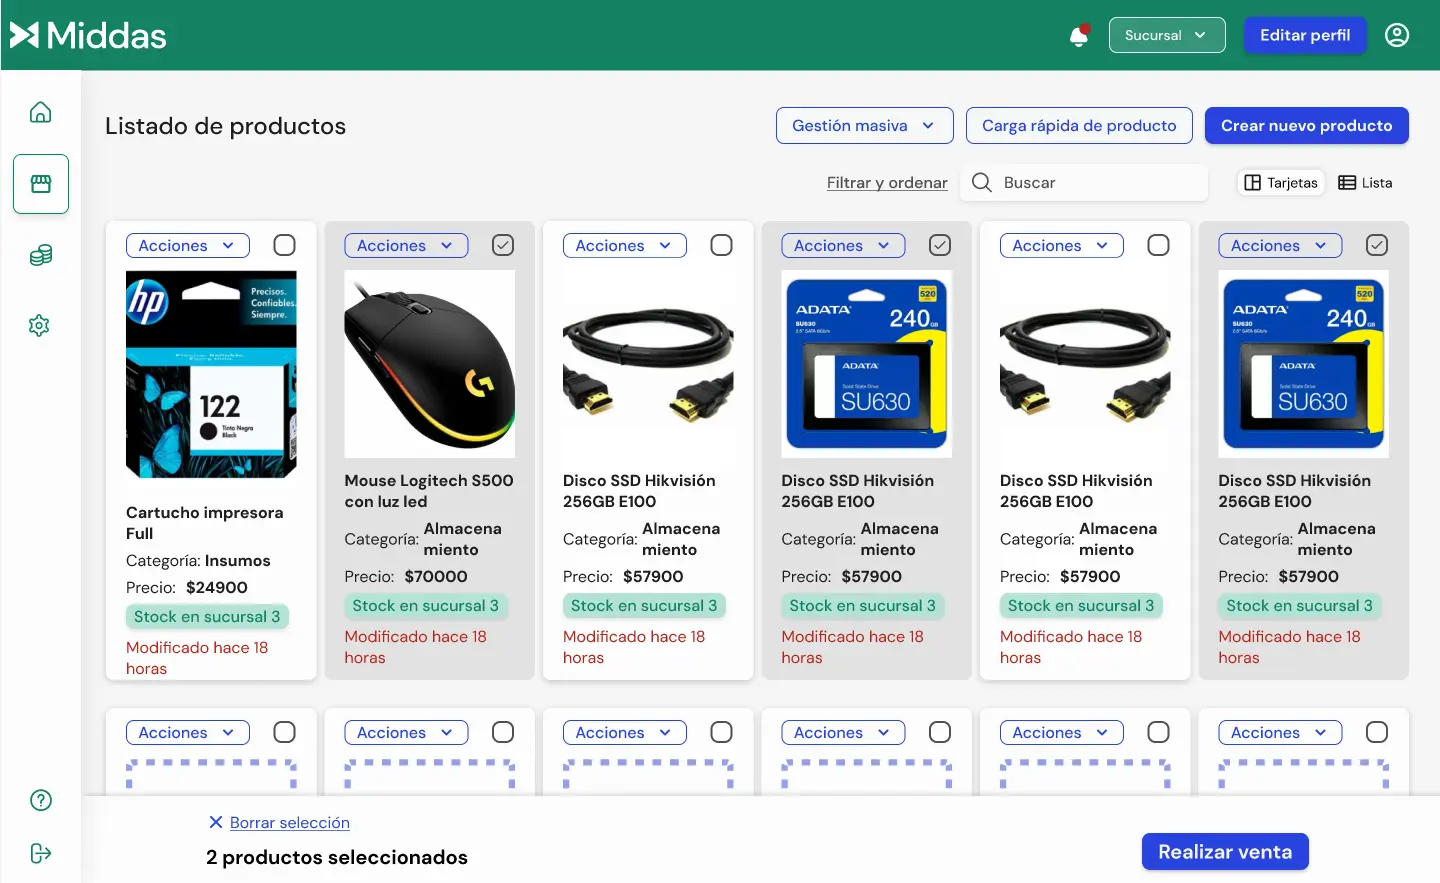1440x883 pixels.
Task: Click Borrar selección link
Action: tap(289, 822)
